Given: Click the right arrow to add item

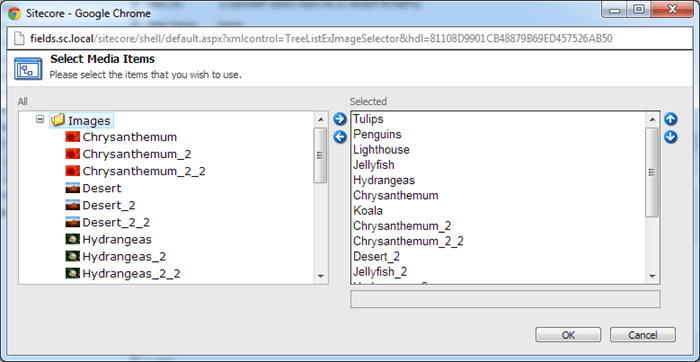Looking at the screenshot, I should click(340, 119).
